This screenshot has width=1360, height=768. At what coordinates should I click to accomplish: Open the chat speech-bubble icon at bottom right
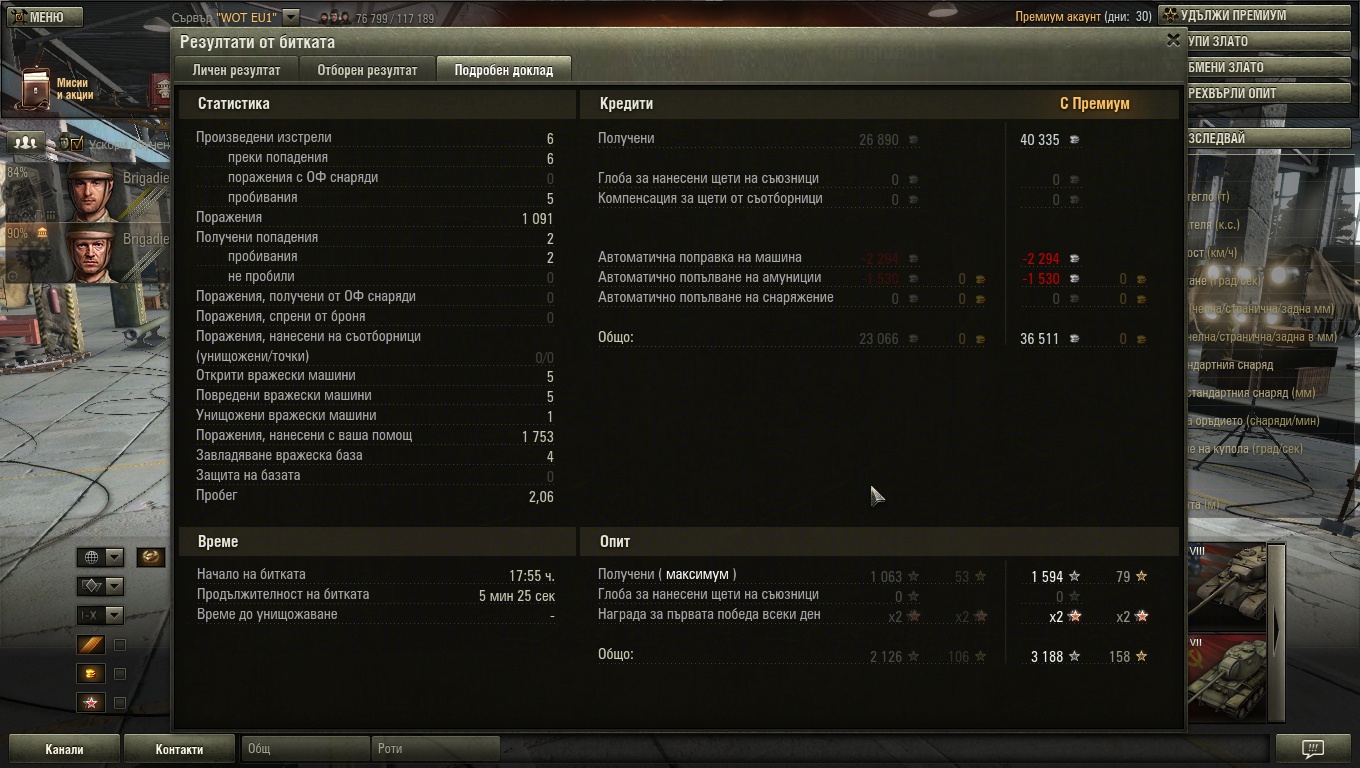[x=1313, y=749]
